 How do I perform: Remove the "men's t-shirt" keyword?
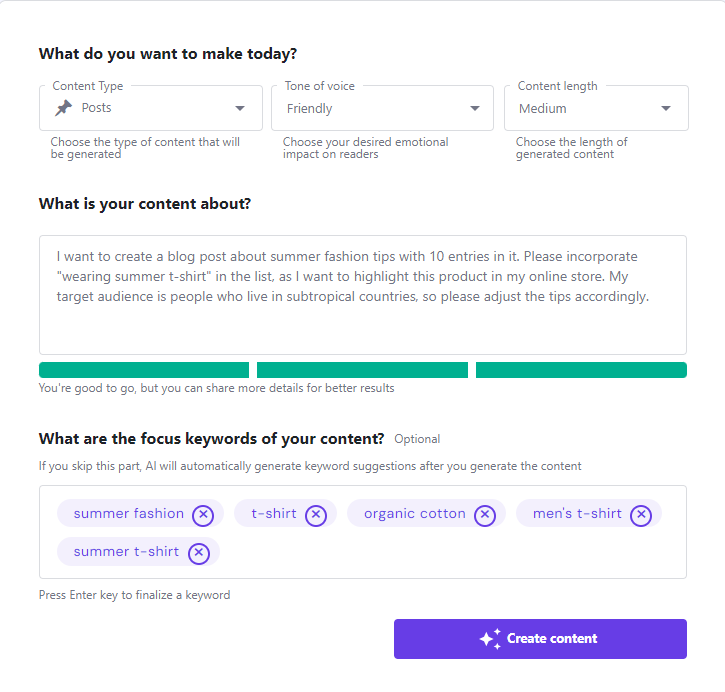click(x=641, y=514)
